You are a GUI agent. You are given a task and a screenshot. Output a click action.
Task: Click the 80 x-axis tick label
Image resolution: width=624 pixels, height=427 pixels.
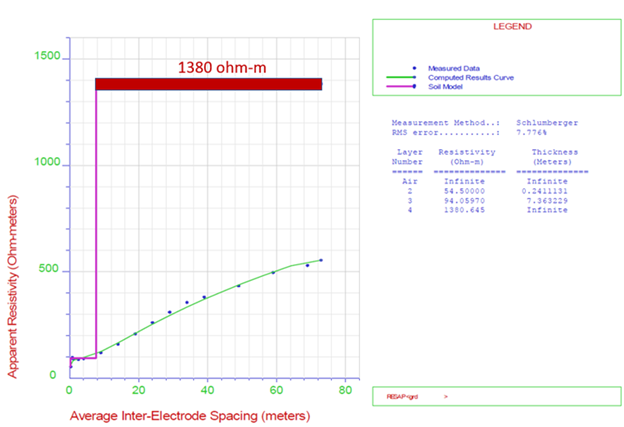(345, 390)
